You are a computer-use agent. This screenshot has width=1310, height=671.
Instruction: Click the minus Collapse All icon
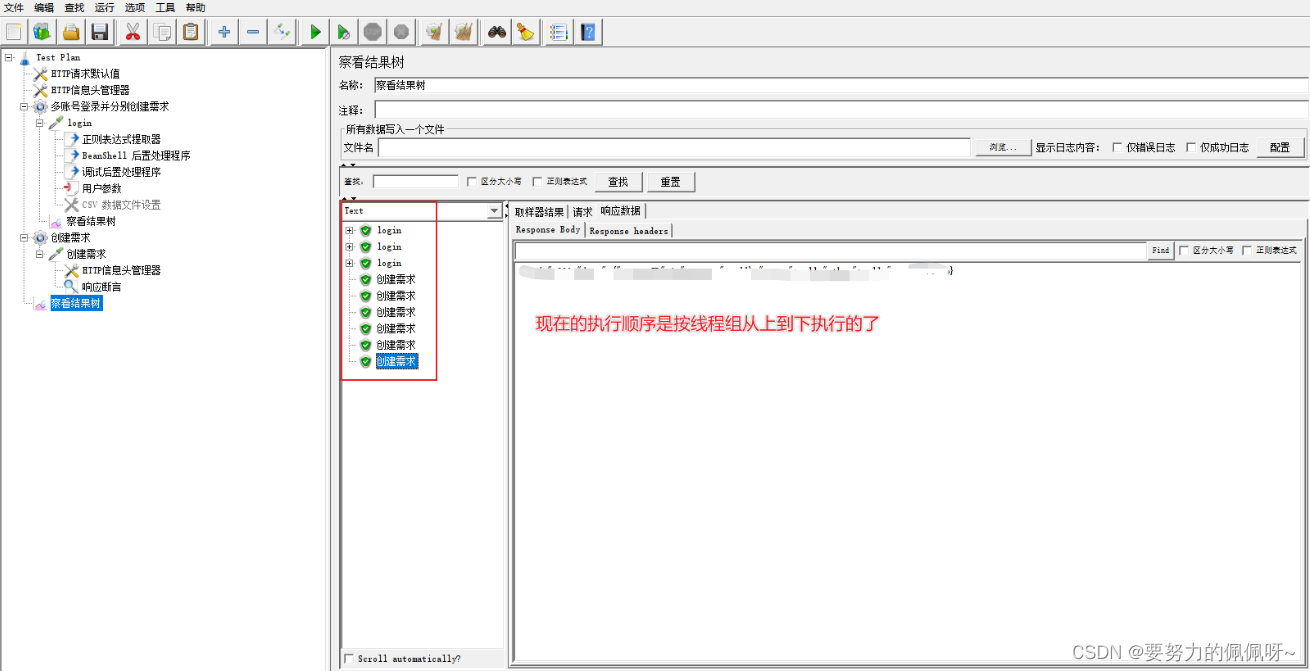[253, 32]
